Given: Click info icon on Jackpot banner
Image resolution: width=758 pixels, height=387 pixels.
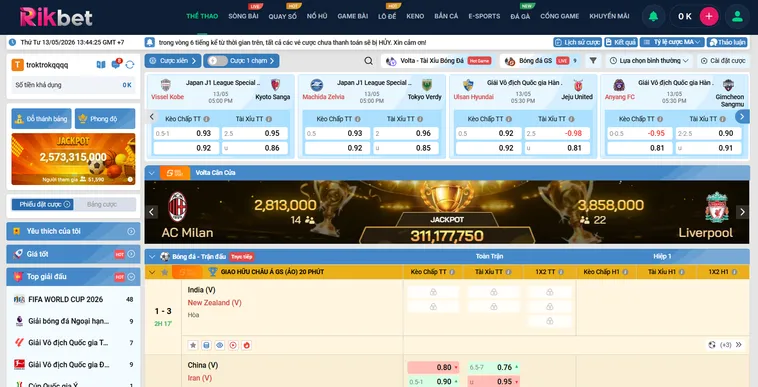Looking at the screenshot, I should 130,179.
